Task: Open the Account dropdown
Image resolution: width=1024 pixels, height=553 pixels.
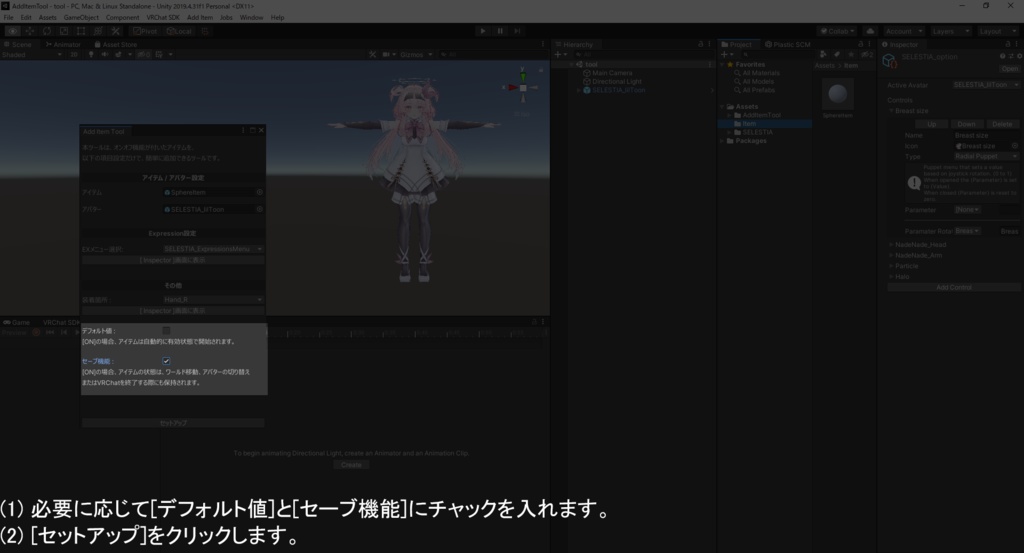Action: [904, 31]
